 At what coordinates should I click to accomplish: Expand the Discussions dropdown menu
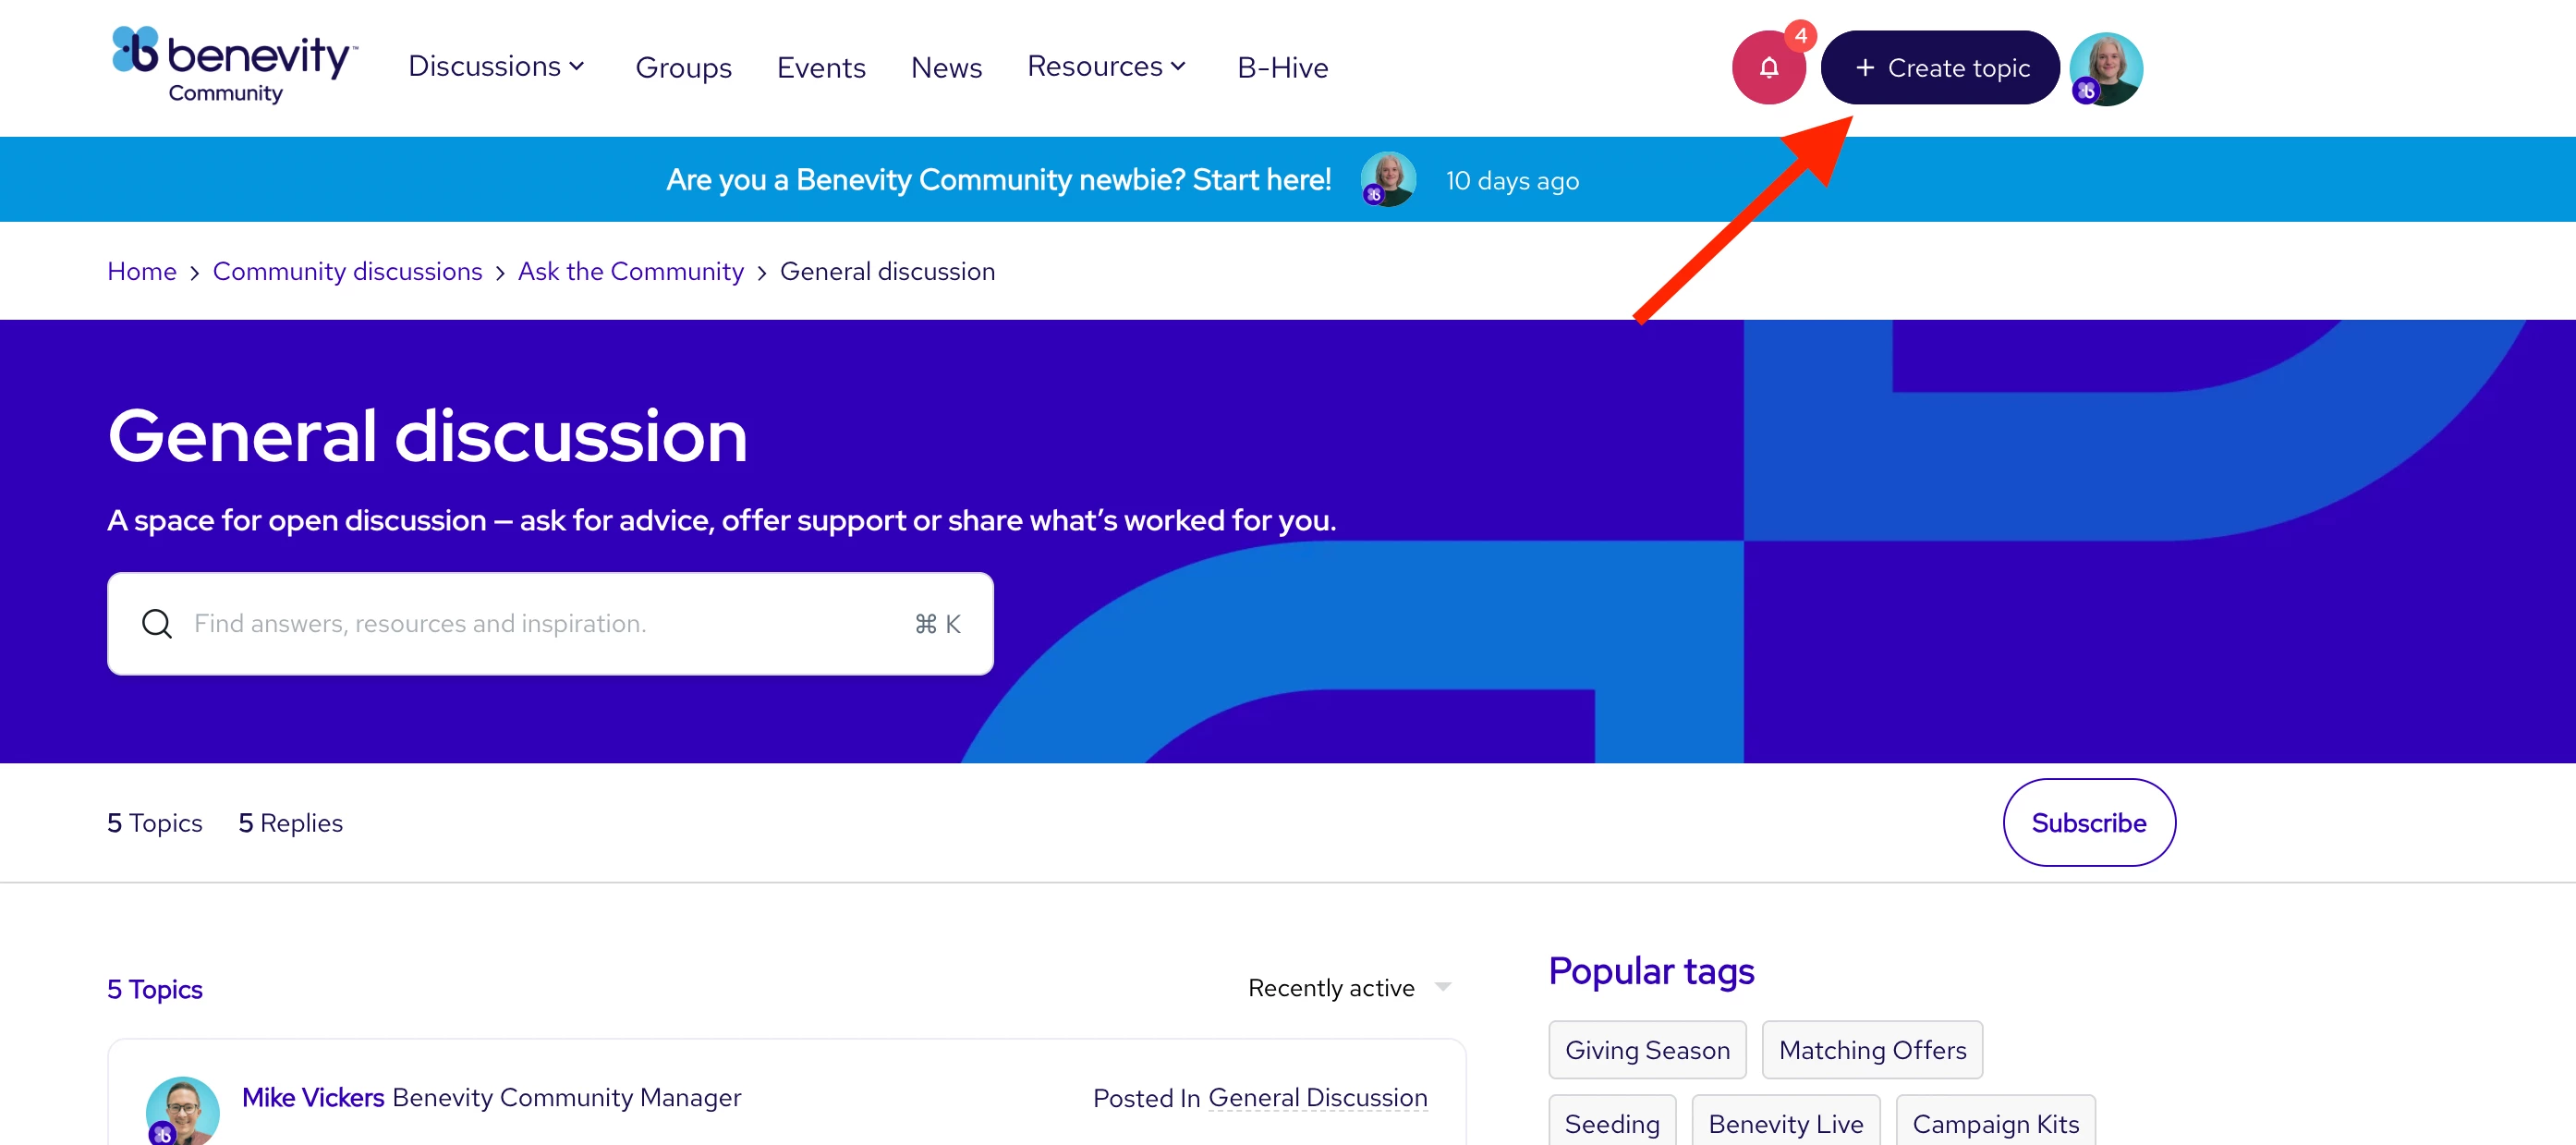(x=496, y=67)
